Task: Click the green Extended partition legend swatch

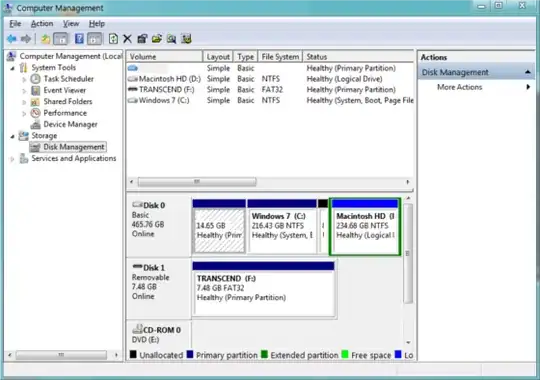Action: 264,355
